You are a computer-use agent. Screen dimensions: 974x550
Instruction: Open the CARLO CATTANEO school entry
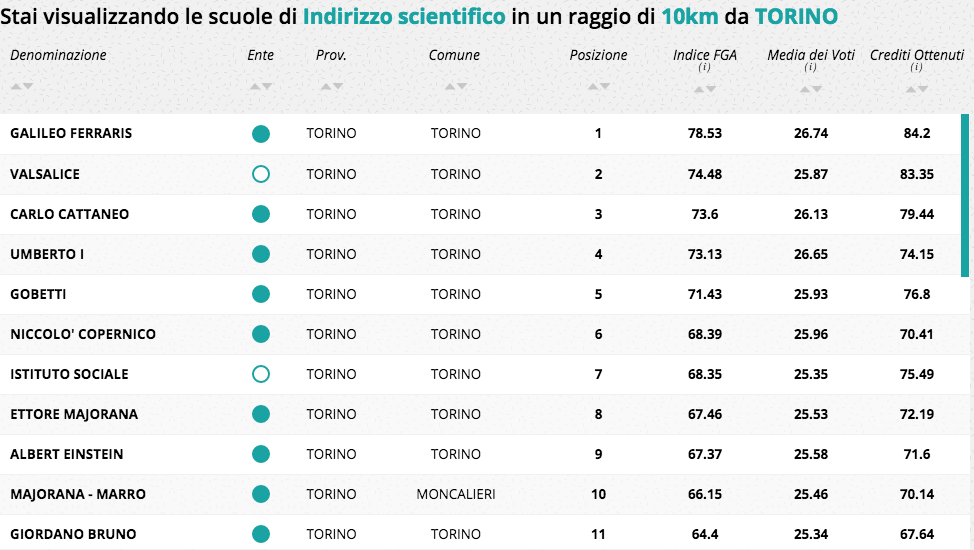tap(70, 214)
